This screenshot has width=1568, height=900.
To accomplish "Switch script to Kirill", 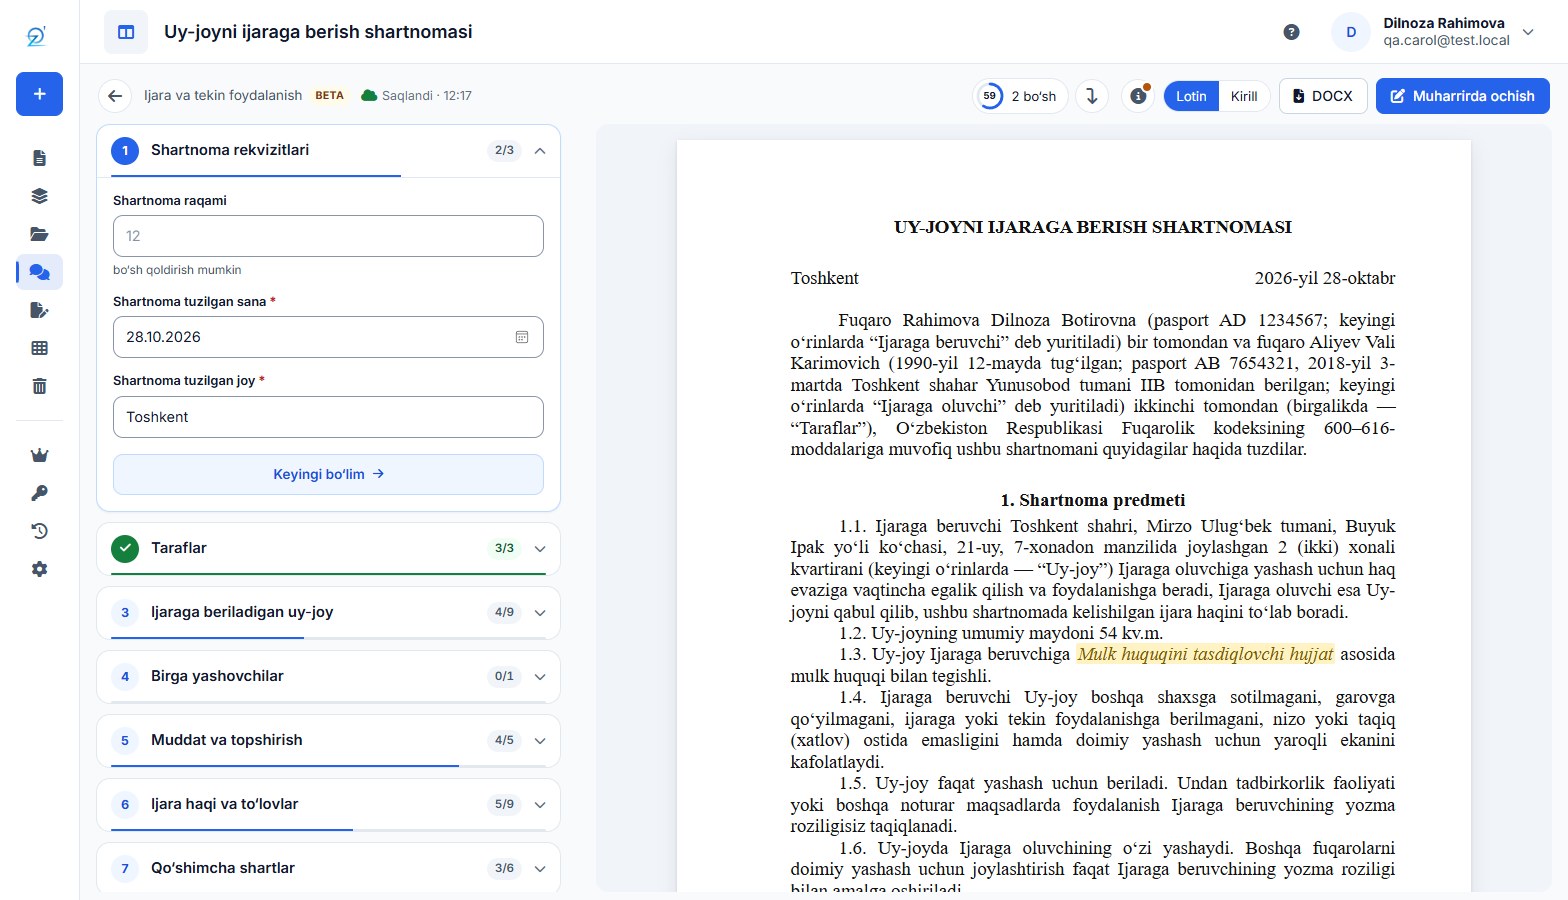I will pyautogui.click(x=1244, y=96).
